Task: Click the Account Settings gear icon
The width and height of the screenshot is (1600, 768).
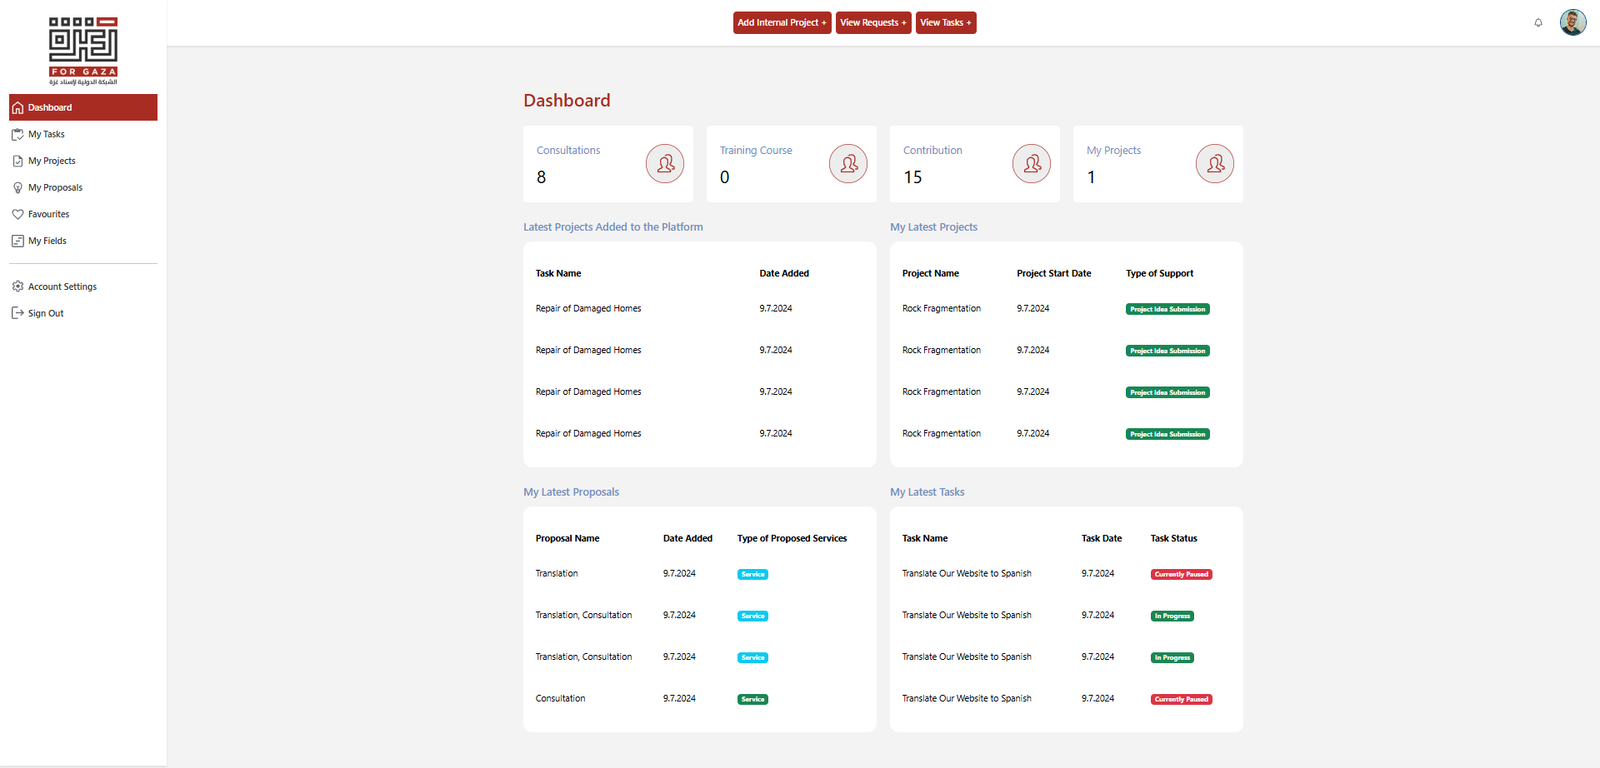Action: click(x=18, y=287)
